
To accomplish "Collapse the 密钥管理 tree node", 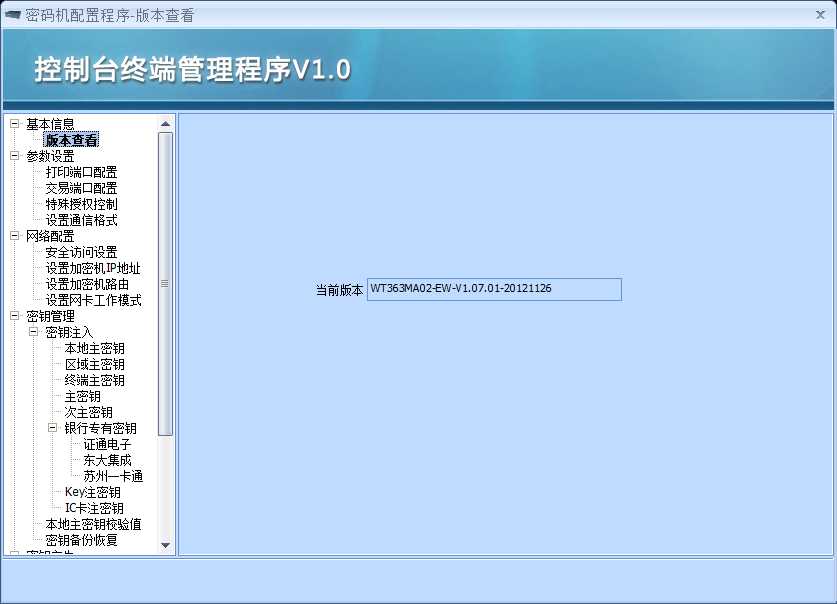I will 14,316.
